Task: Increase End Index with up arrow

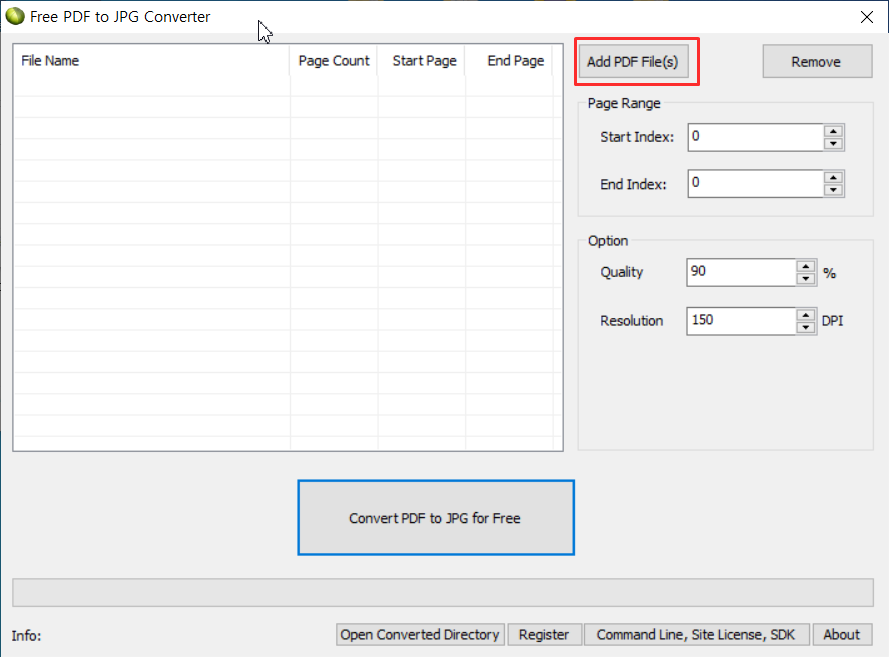Action: tap(833, 177)
